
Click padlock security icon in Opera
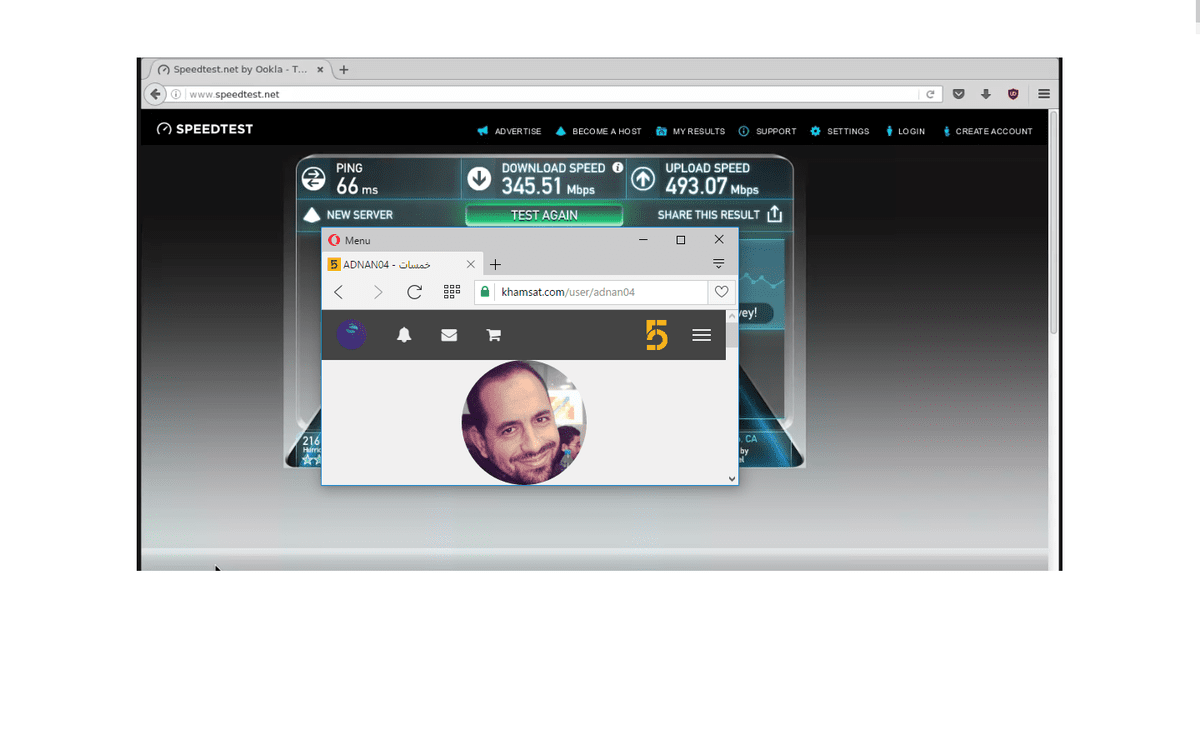[x=485, y=292]
